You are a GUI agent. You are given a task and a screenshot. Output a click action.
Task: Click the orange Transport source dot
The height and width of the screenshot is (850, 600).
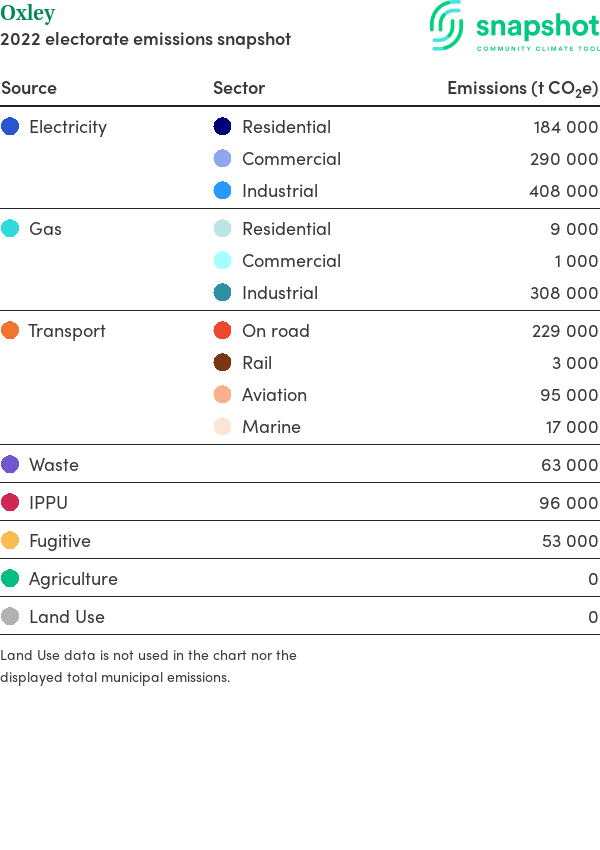tap(10, 330)
